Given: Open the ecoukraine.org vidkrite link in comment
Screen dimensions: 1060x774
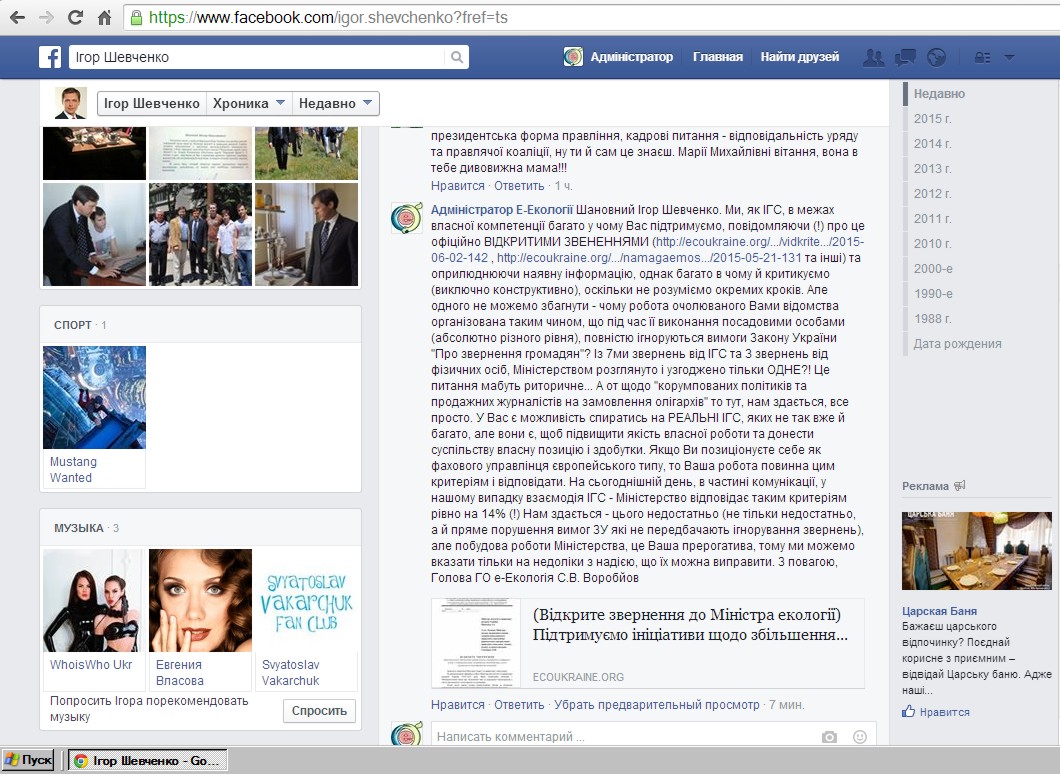Looking at the screenshot, I should tap(758, 241).
